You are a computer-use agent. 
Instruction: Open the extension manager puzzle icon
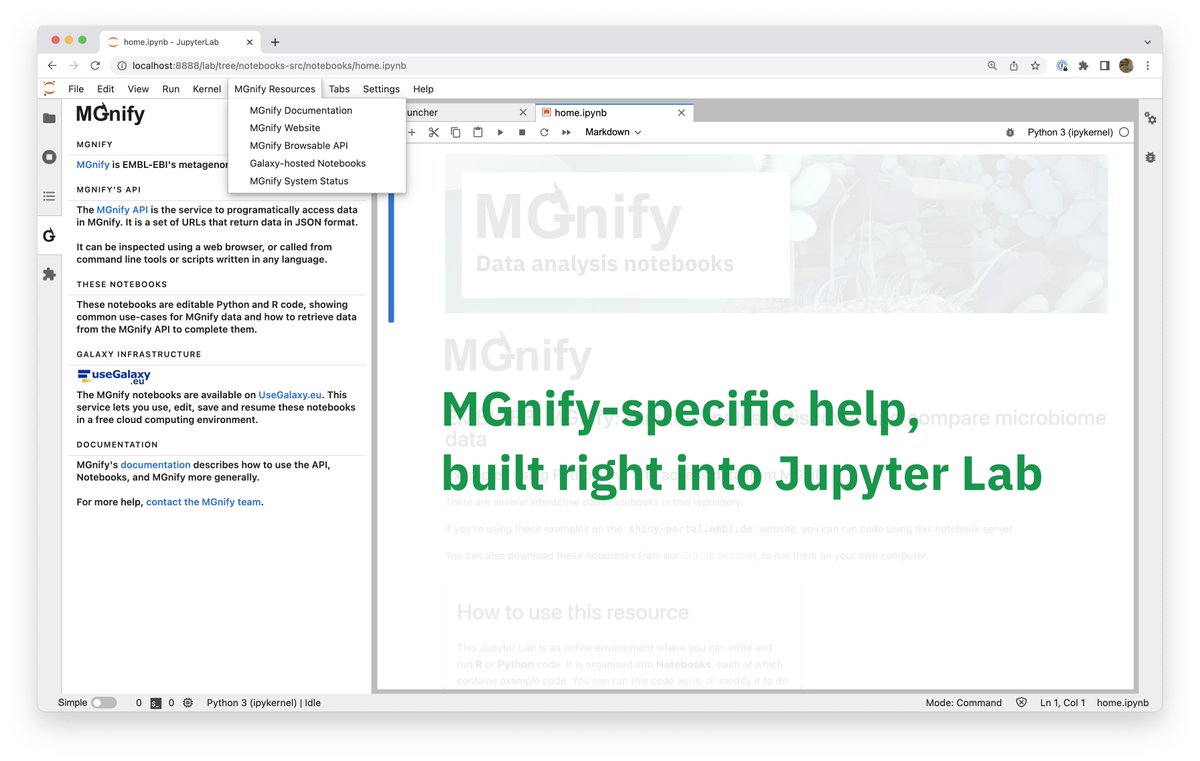tap(49, 274)
